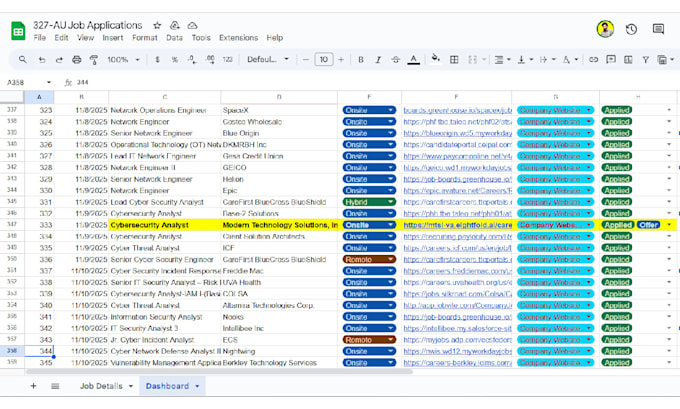Select the paint format roller icon

point(94,59)
